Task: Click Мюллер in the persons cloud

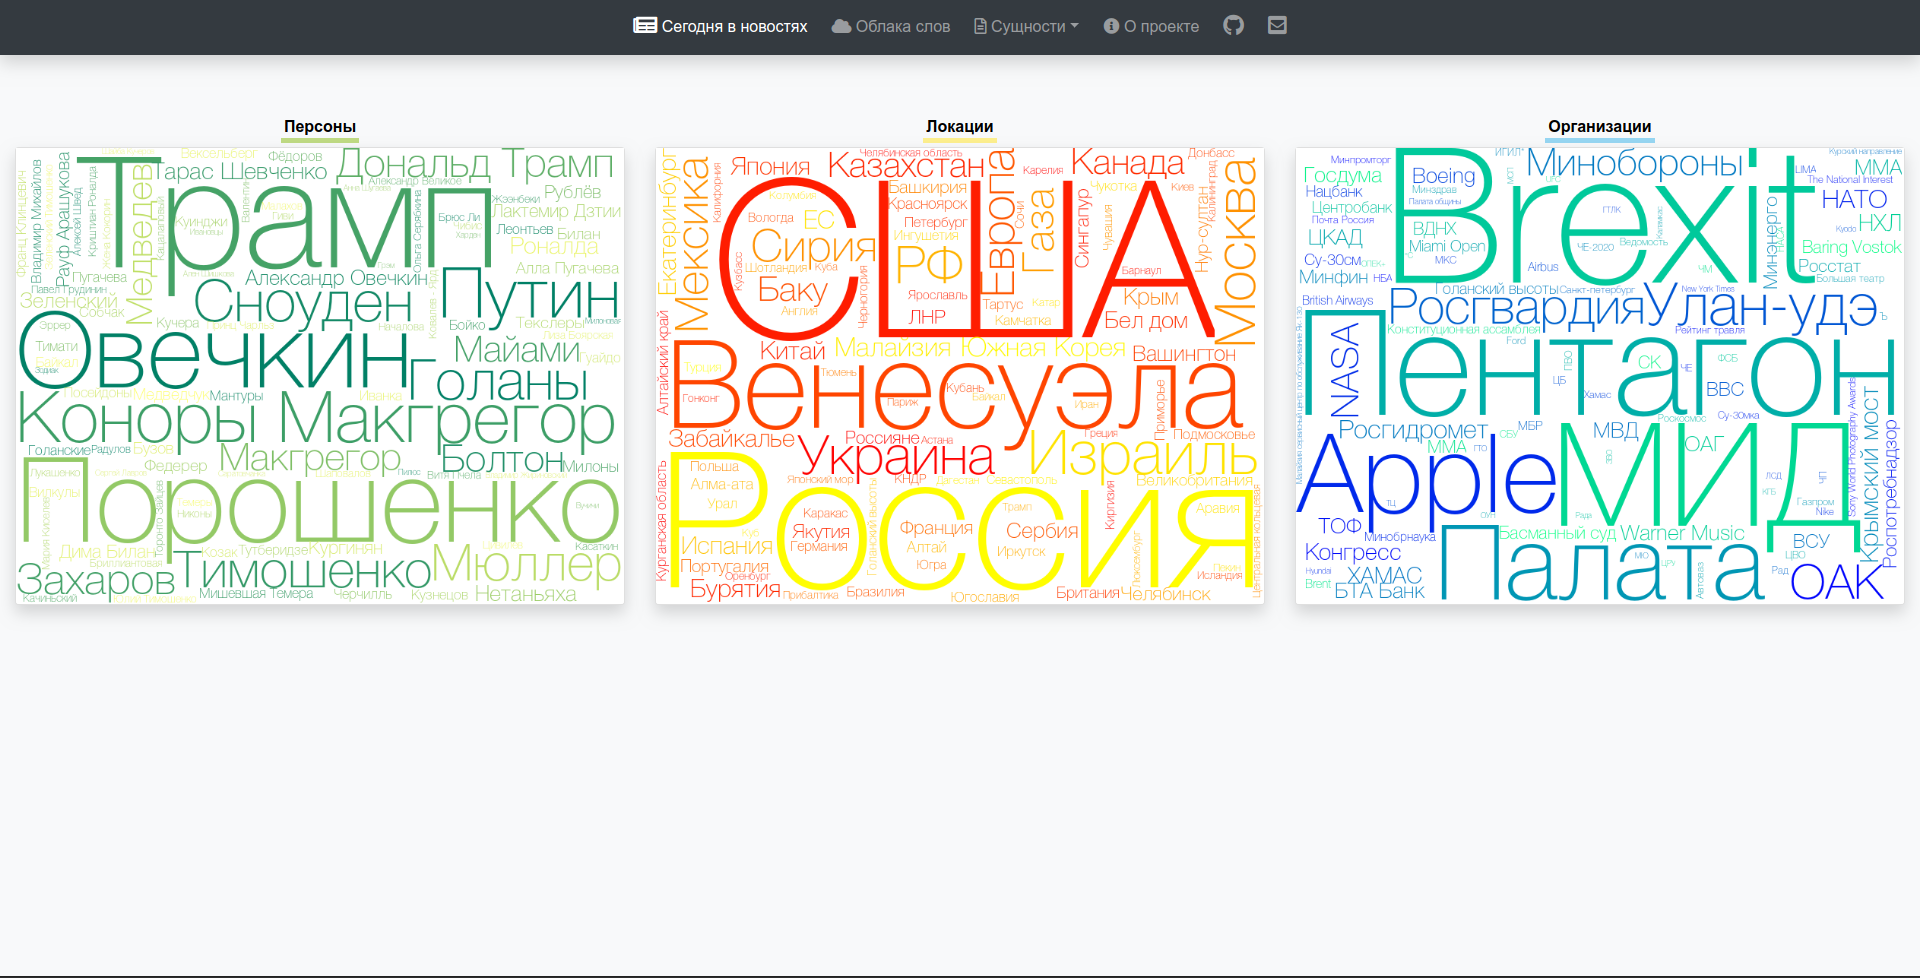Action: pos(527,565)
